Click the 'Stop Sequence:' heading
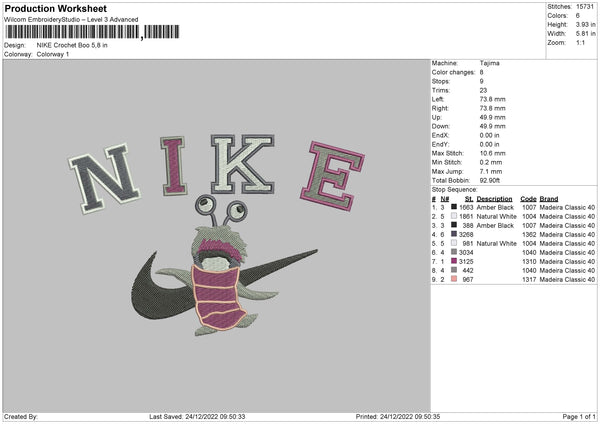 [x=455, y=190]
